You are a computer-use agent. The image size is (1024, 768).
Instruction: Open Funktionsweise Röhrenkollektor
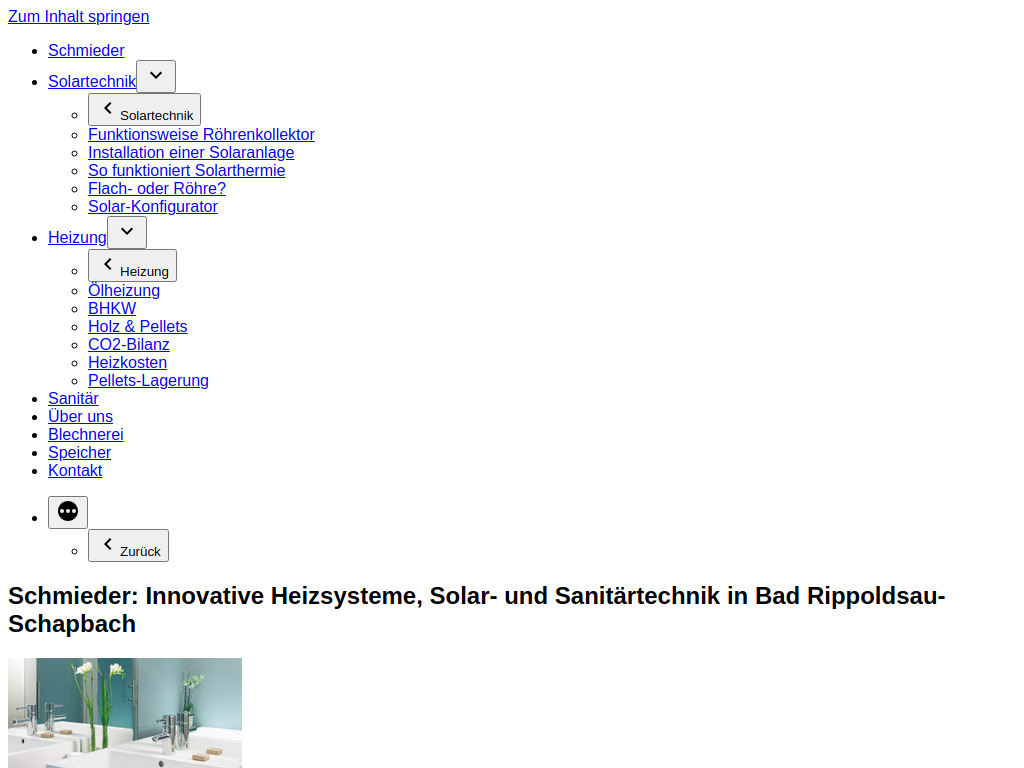(x=201, y=134)
